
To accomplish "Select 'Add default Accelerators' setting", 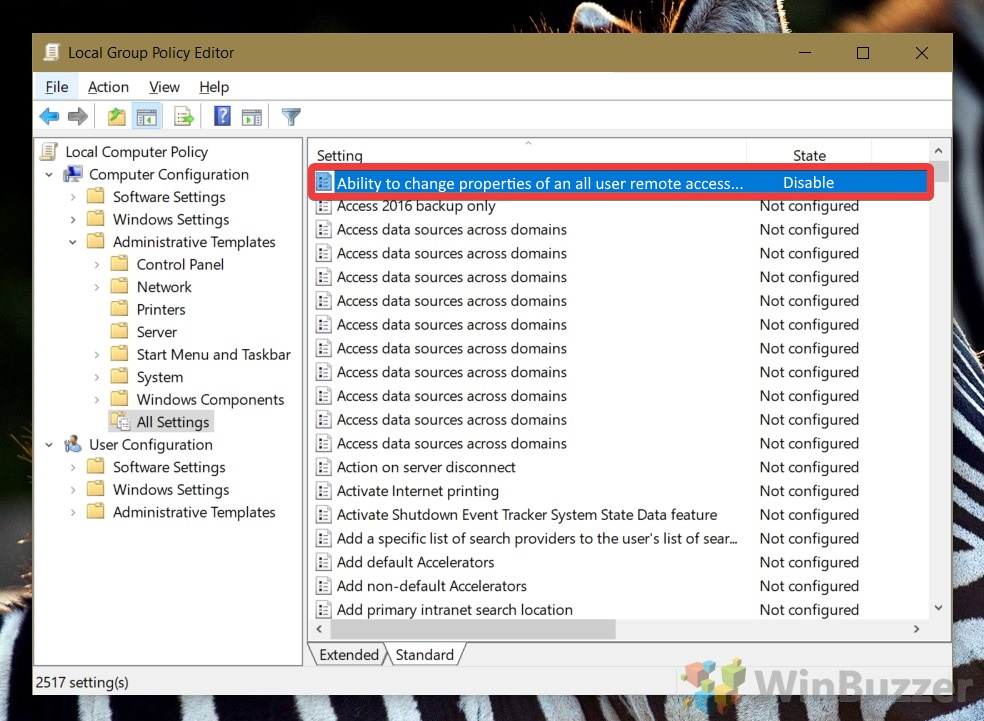I will [415, 562].
